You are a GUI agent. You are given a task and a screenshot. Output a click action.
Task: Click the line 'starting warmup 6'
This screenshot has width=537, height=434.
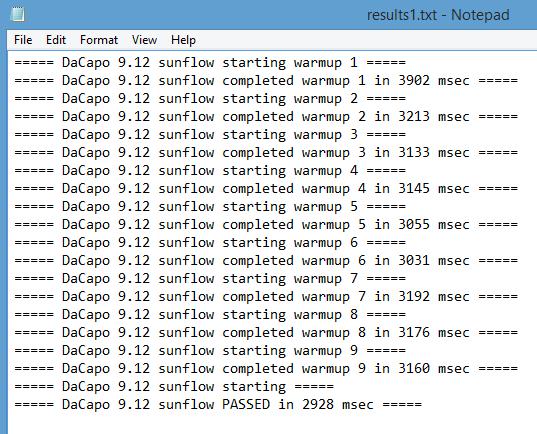point(210,243)
